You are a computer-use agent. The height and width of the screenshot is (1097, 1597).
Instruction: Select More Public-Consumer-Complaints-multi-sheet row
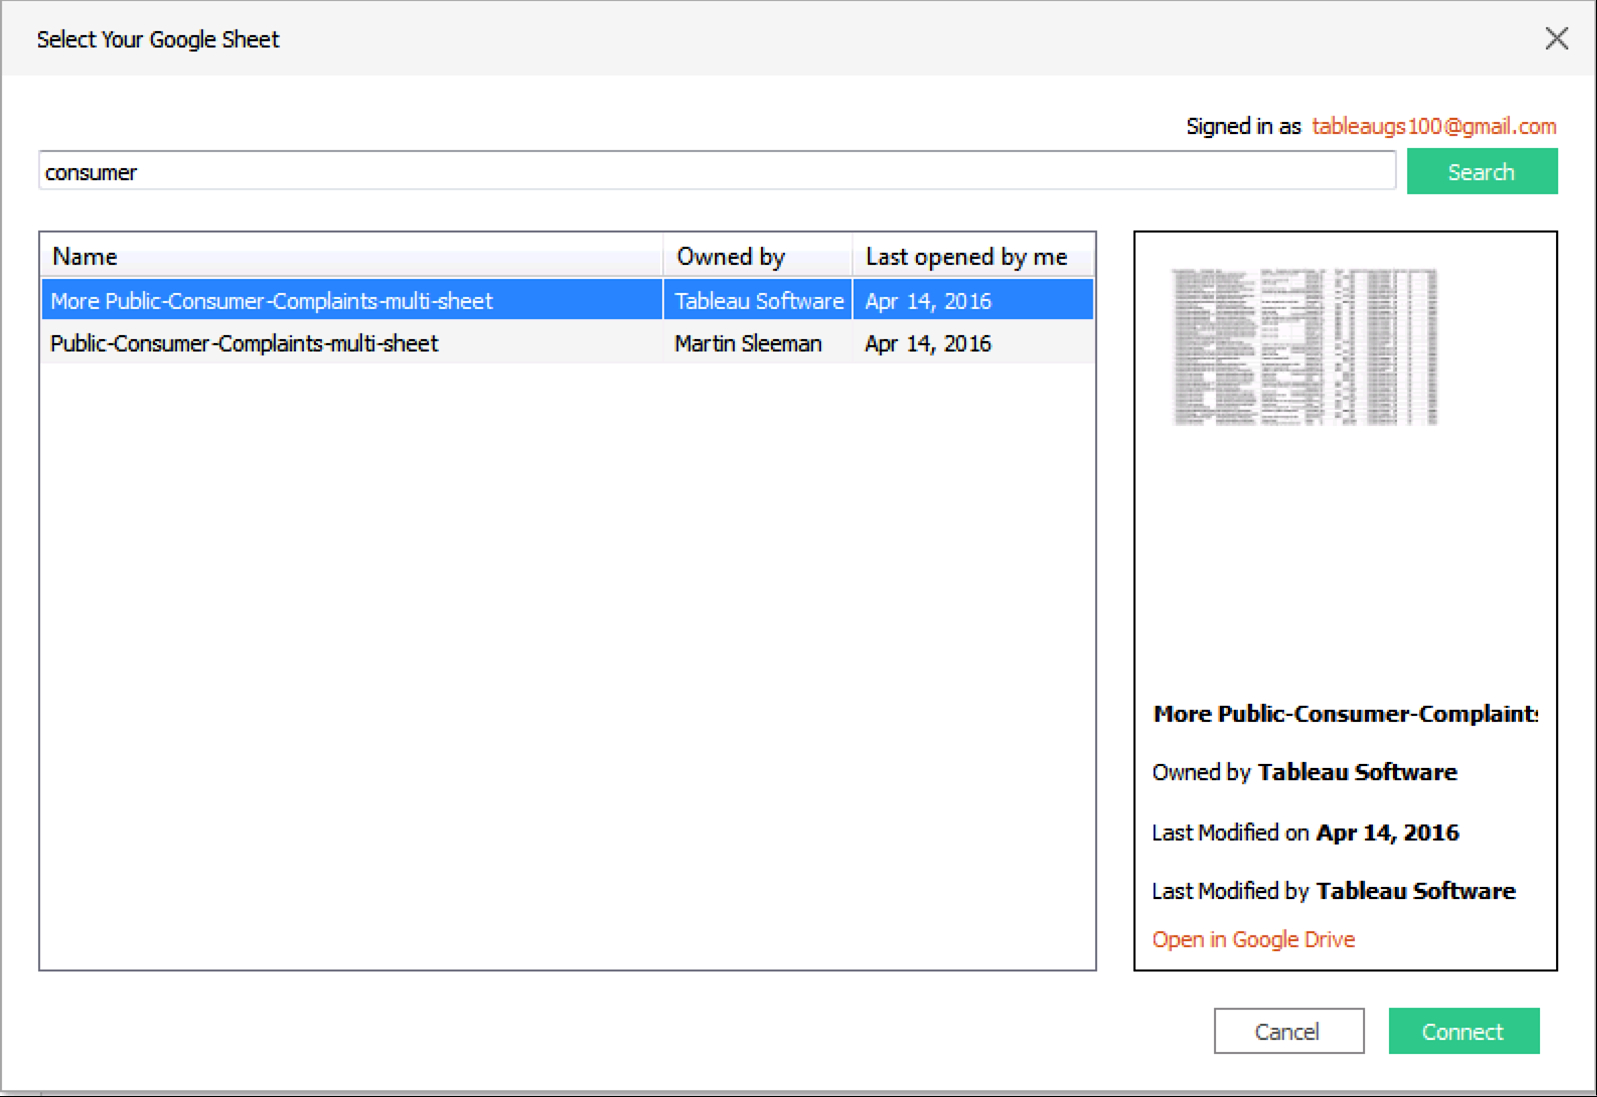coord(567,300)
